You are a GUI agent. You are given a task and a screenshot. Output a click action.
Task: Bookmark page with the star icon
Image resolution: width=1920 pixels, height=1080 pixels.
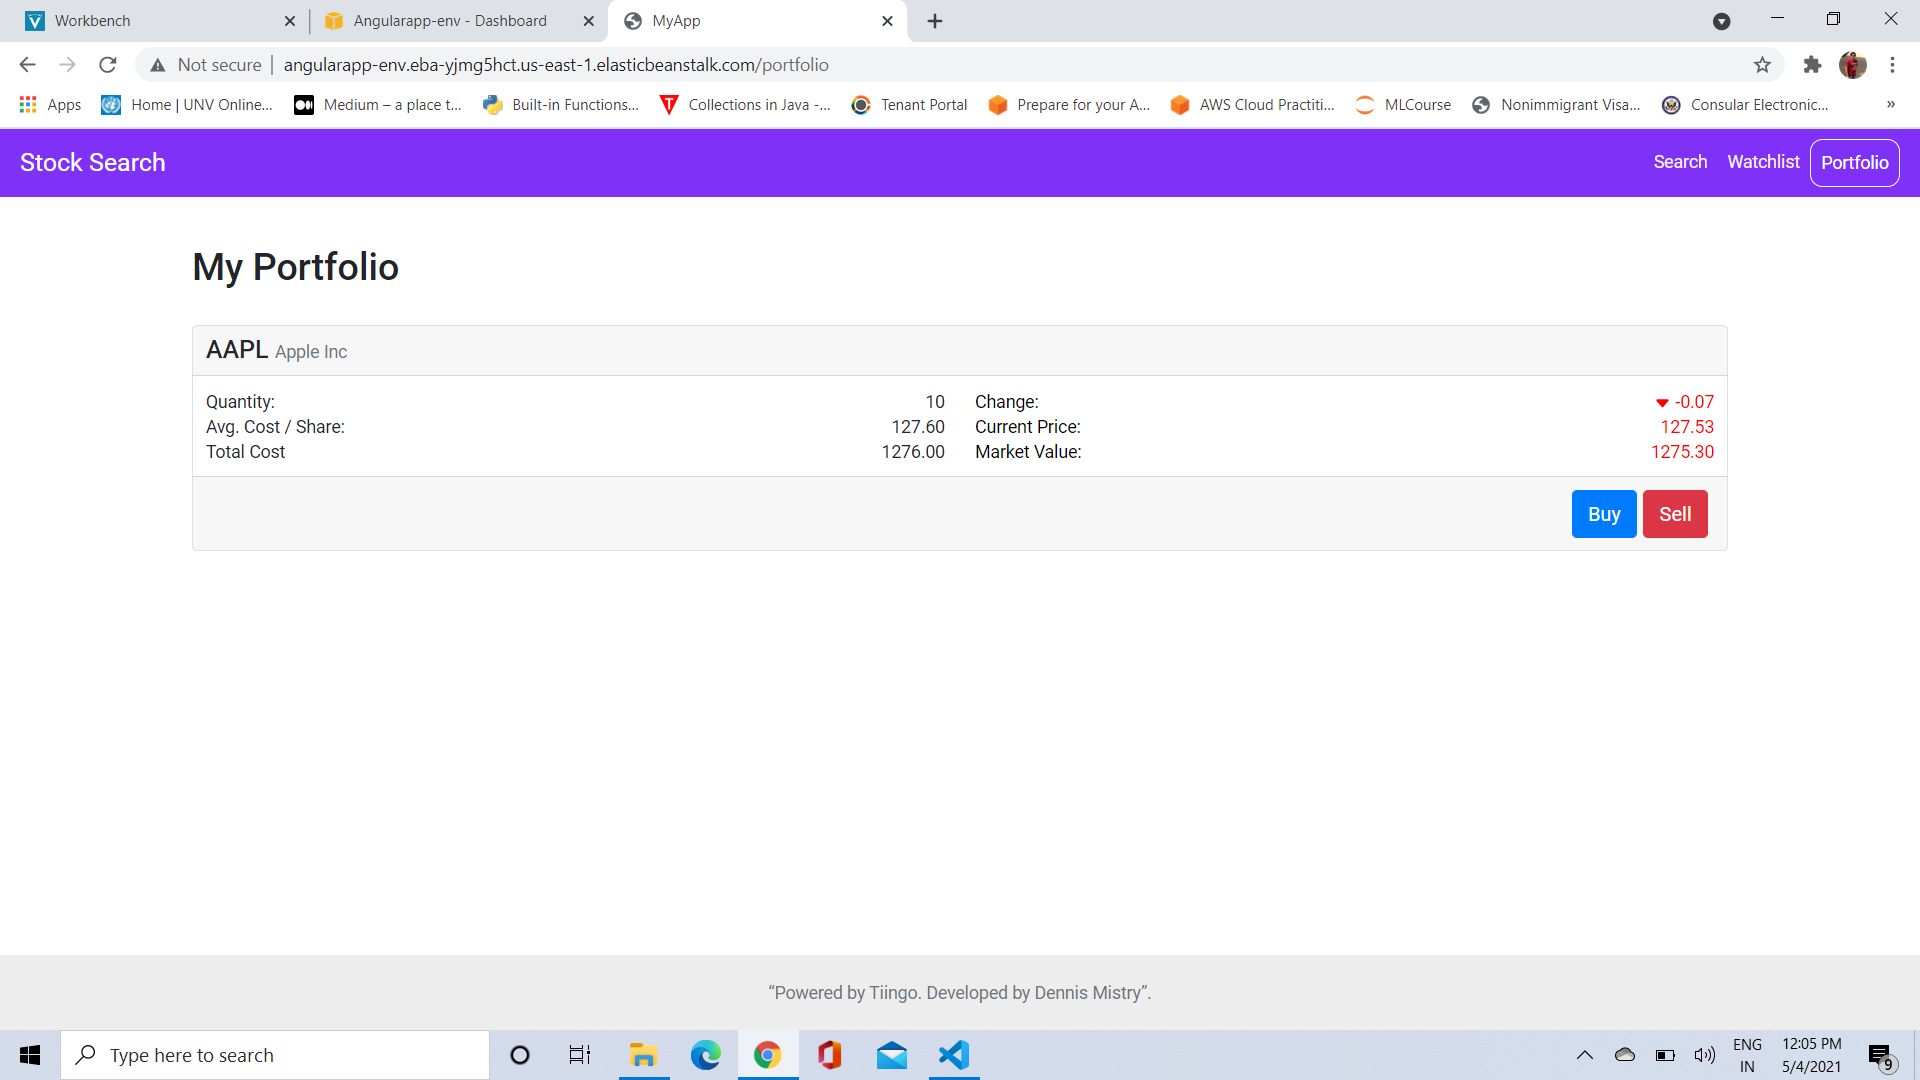(x=1761, y=65)
